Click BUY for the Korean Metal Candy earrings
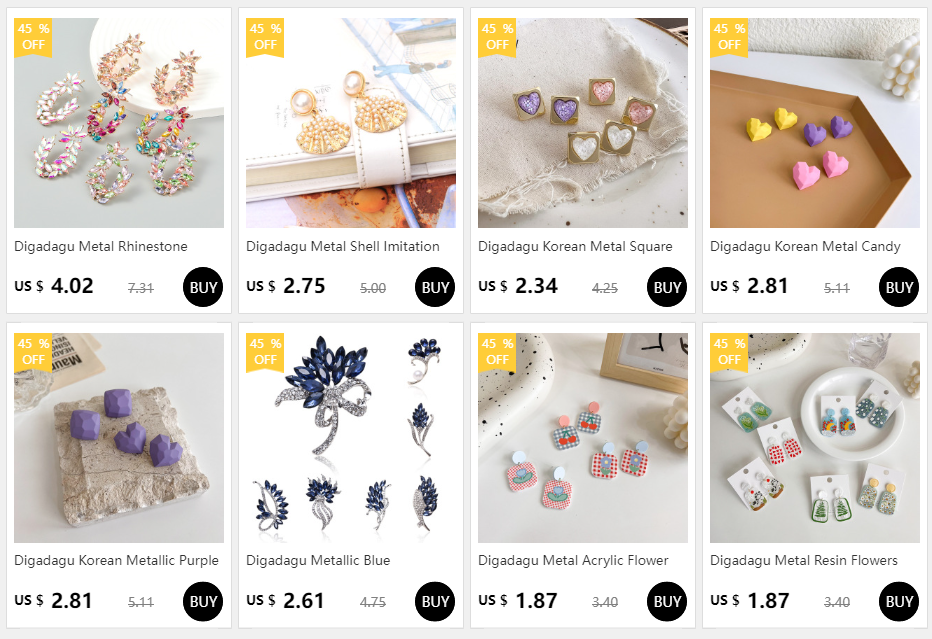 pos(898,287)
